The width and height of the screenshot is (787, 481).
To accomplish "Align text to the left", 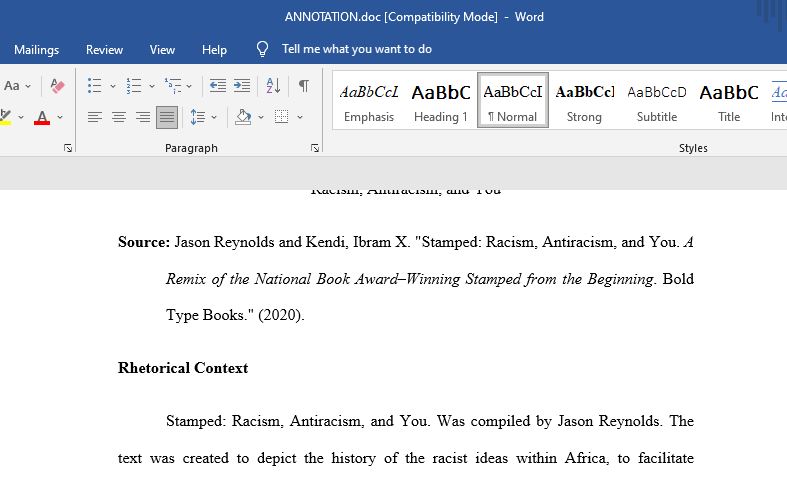I will point(94,117).
